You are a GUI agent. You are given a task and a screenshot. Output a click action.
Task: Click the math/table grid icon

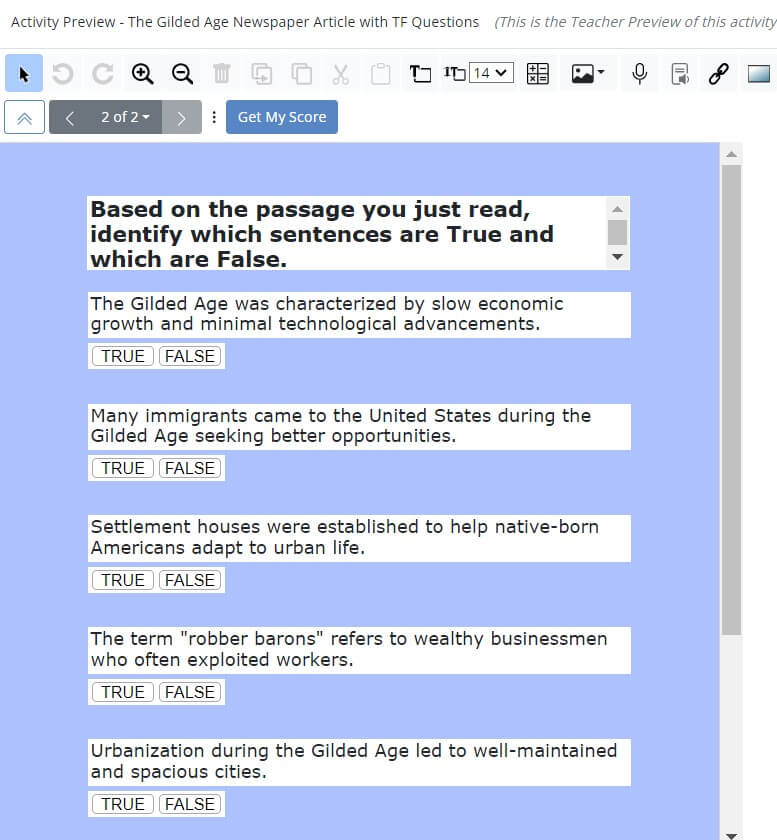pyautogui.click(x=537, y=73)
